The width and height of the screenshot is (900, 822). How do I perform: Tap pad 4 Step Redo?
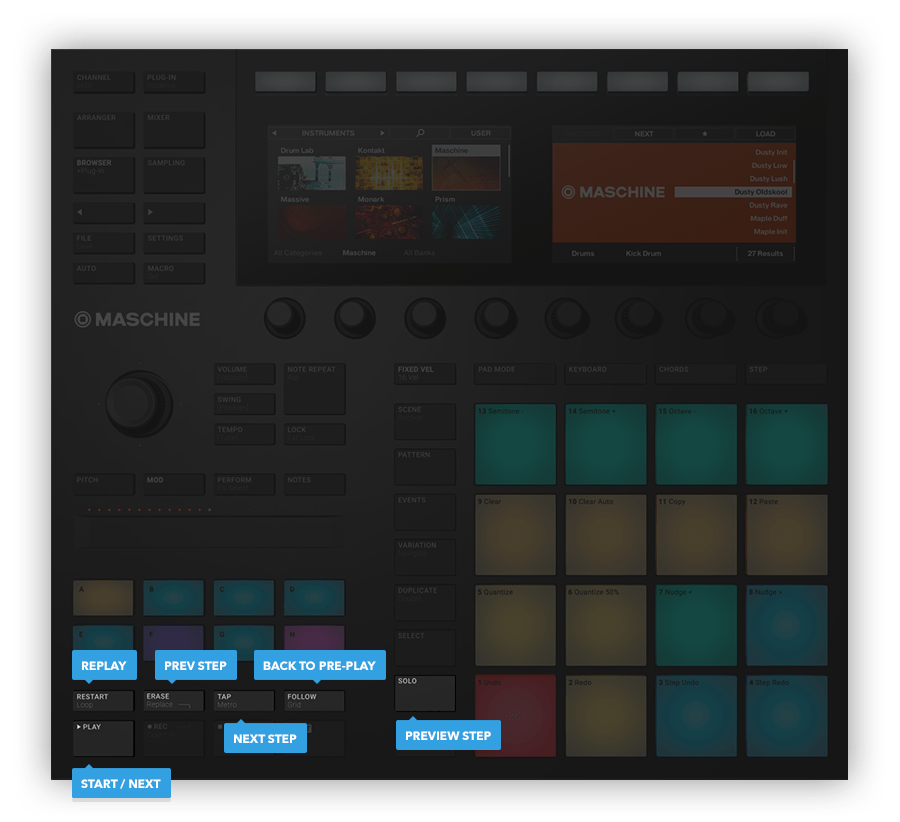pos(787,715)
